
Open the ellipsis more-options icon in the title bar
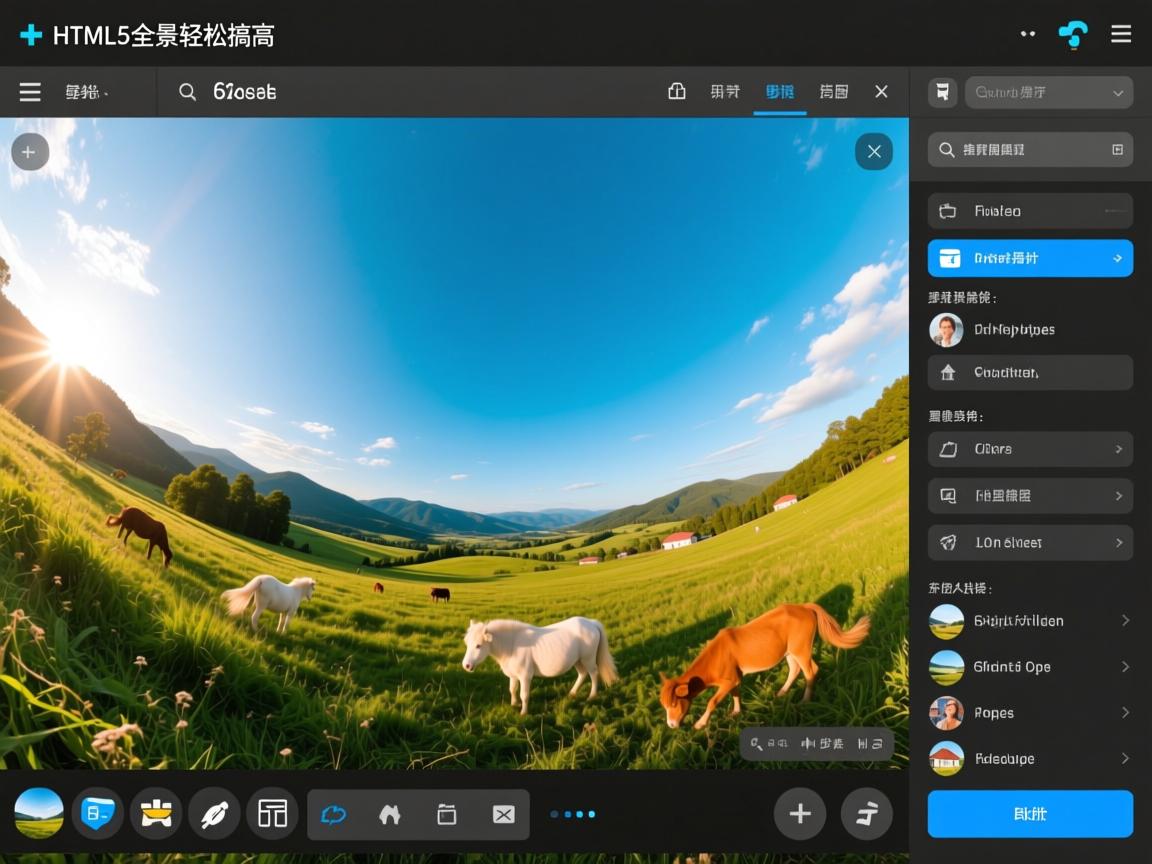pyautogui.click(x=1028, y=33)
